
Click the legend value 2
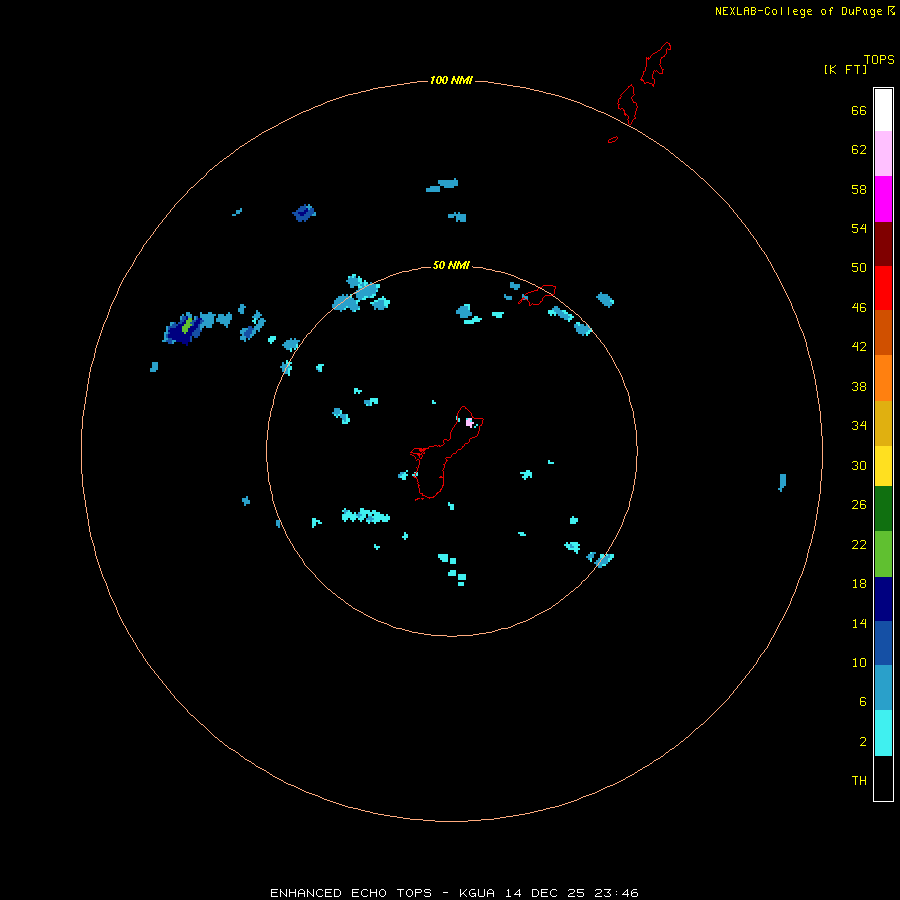tap(863, 742)
